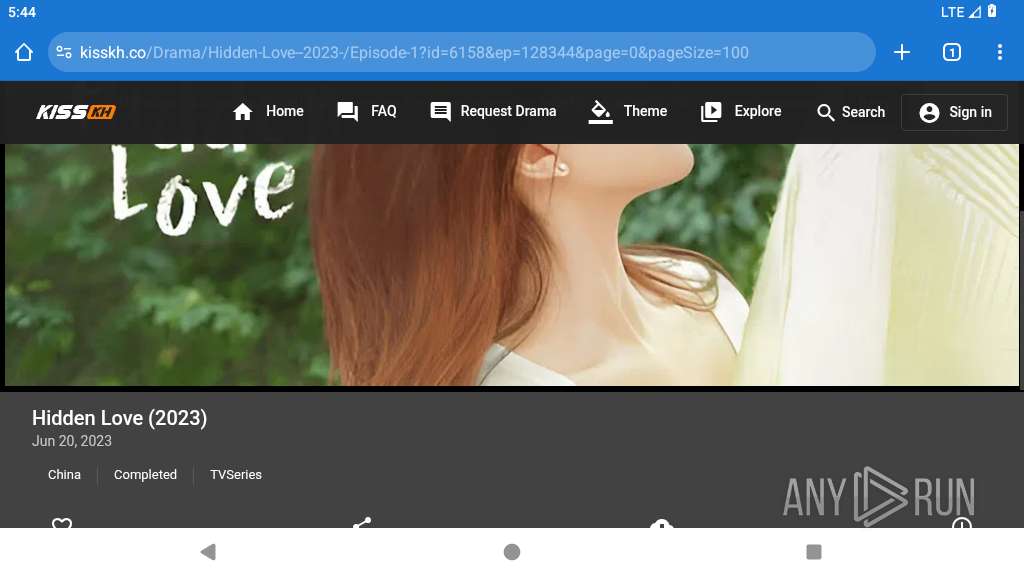Open browser three-dot overflow menu
1024x576 pixels.
point(1000,52)
